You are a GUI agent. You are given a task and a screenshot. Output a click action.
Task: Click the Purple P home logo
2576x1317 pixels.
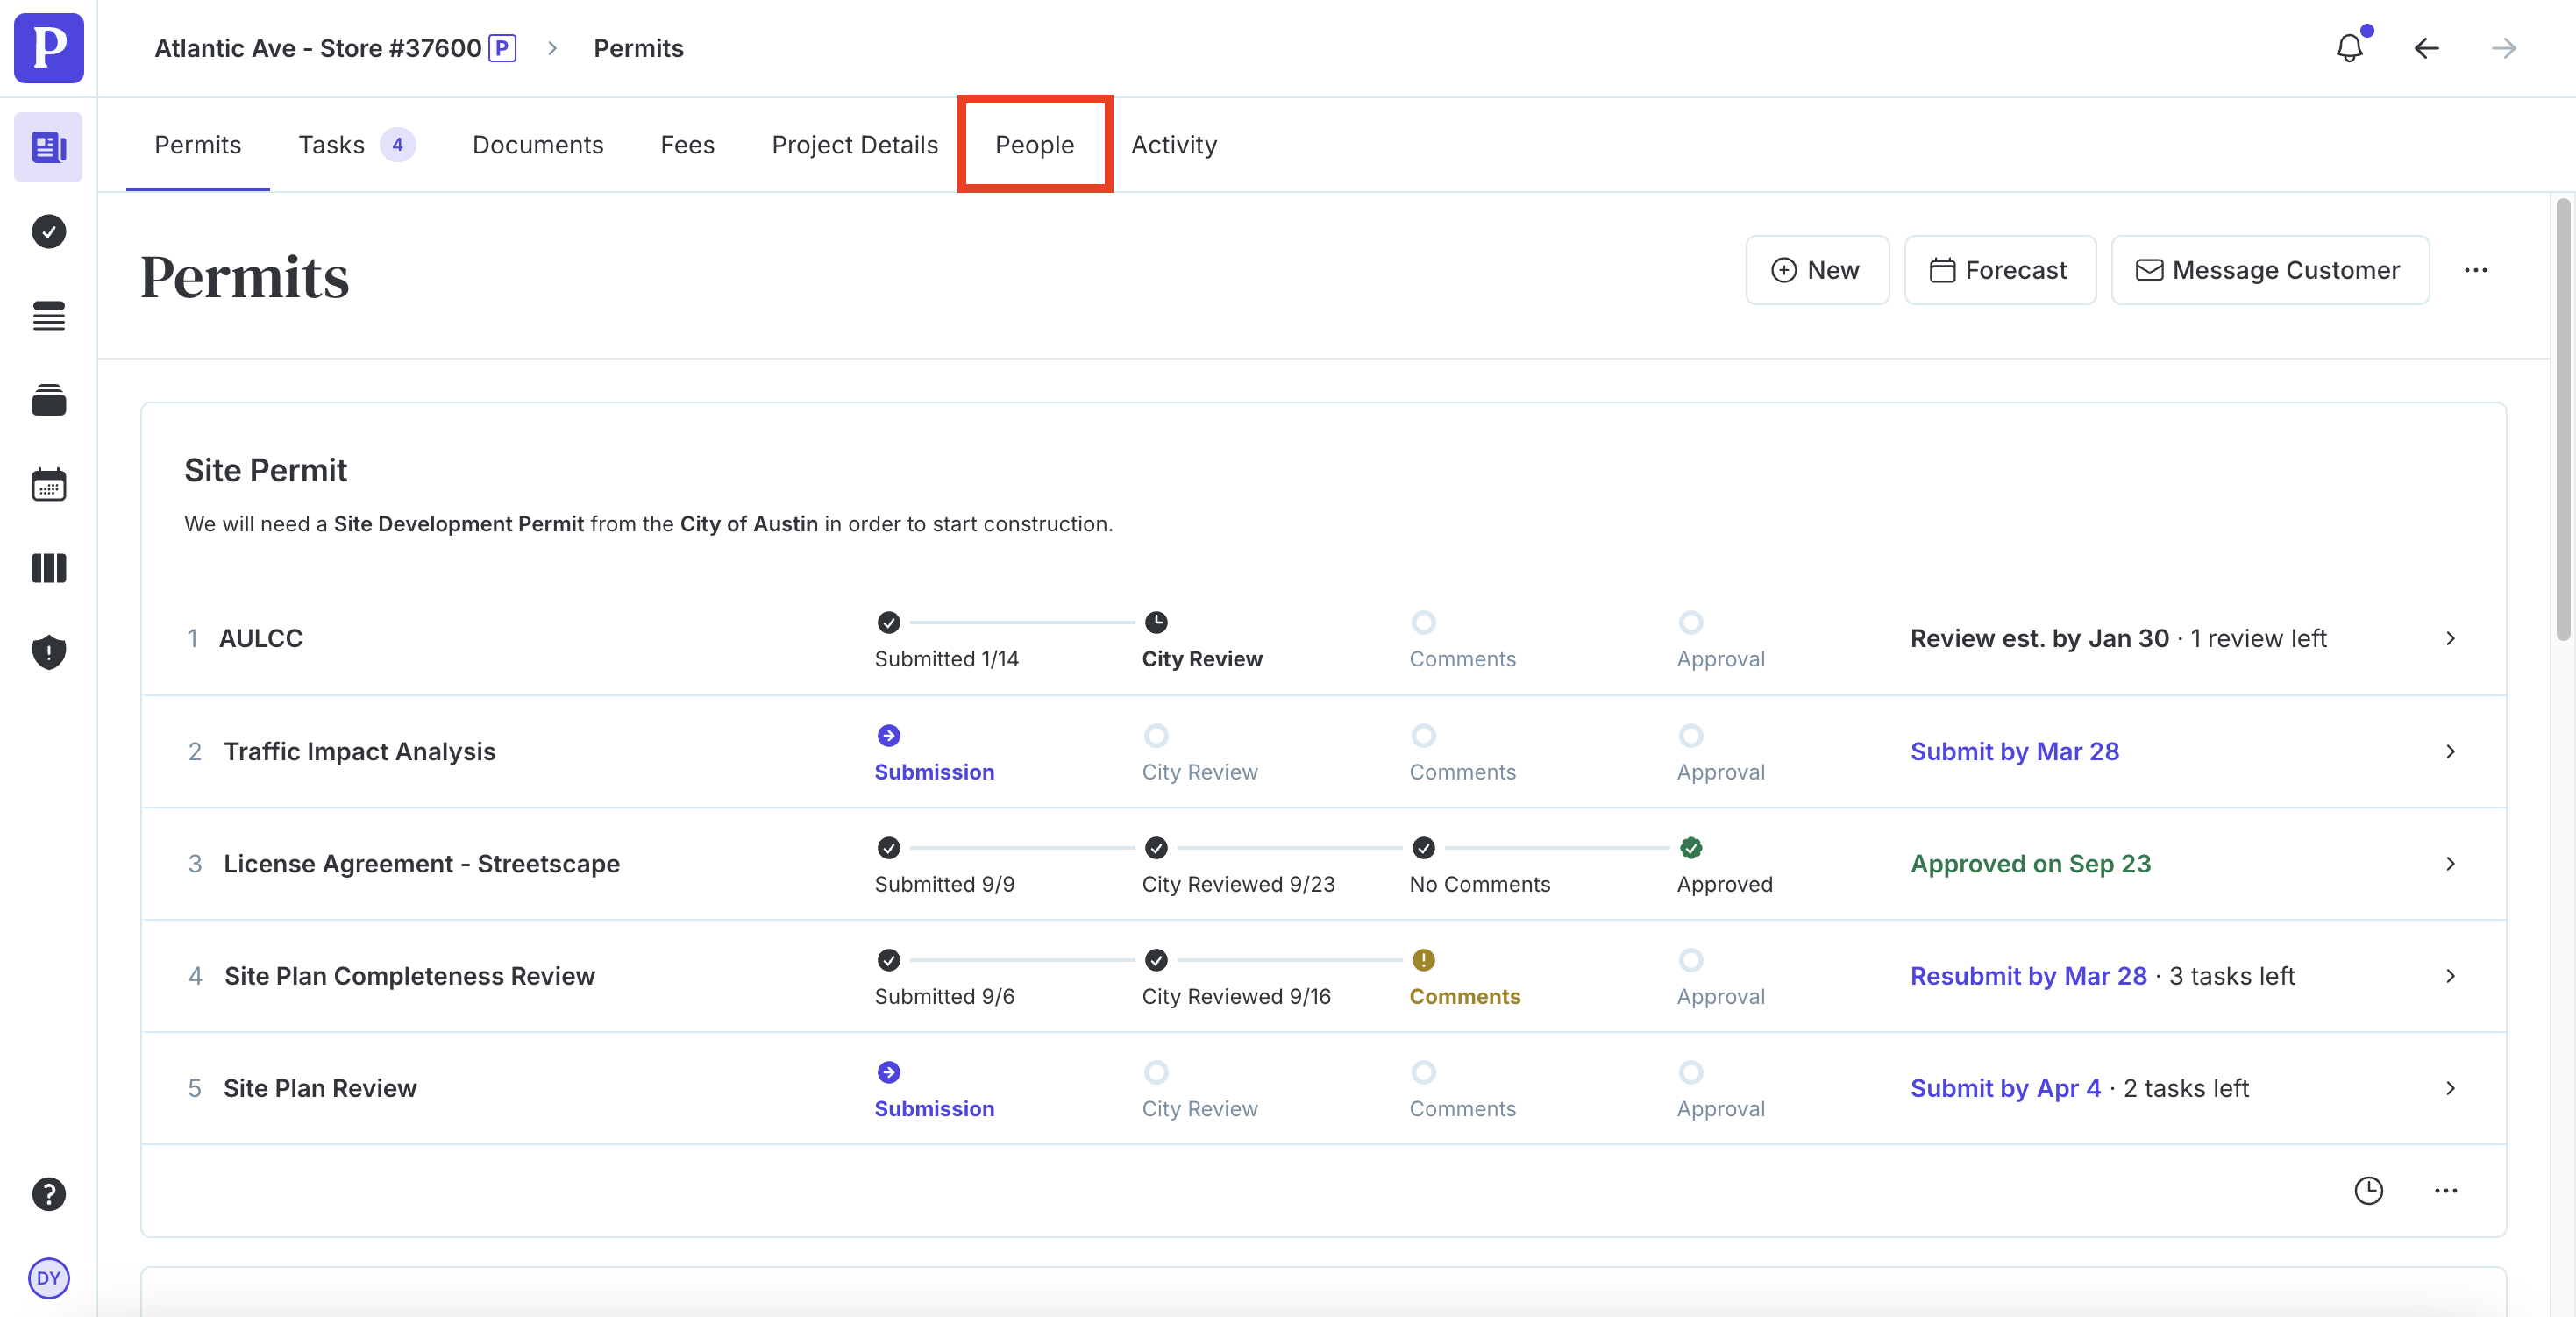coord(48,48)
